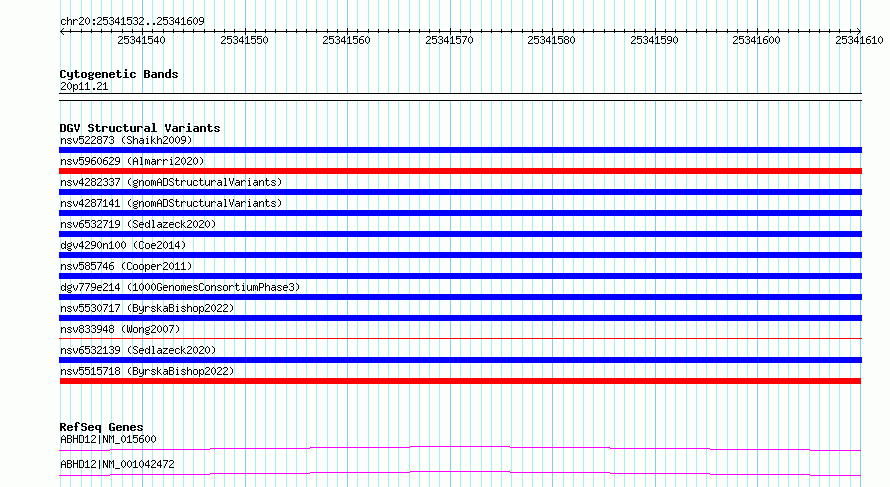Select the blue bar under nsv6532139
Viewport: 890px width, 487px height.
pos(460,360)
